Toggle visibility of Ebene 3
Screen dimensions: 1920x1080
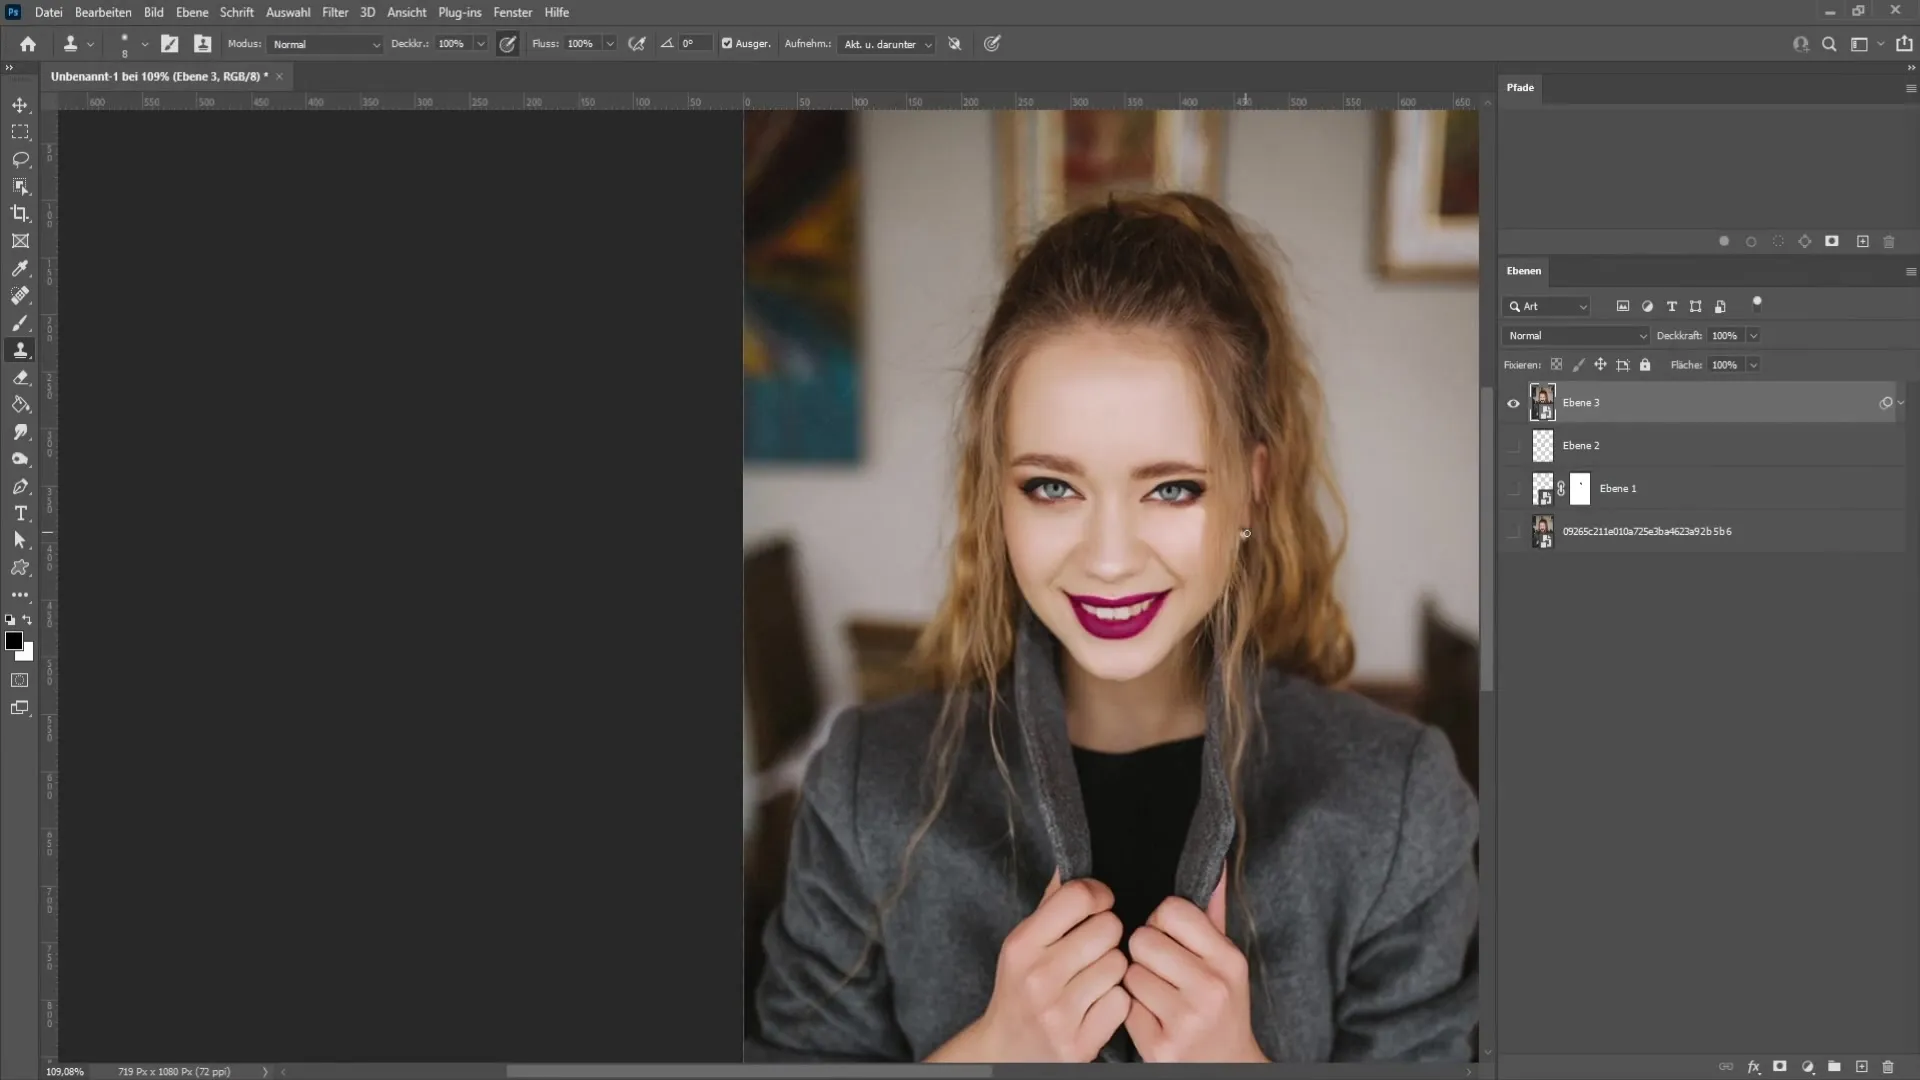[1513, 401]
